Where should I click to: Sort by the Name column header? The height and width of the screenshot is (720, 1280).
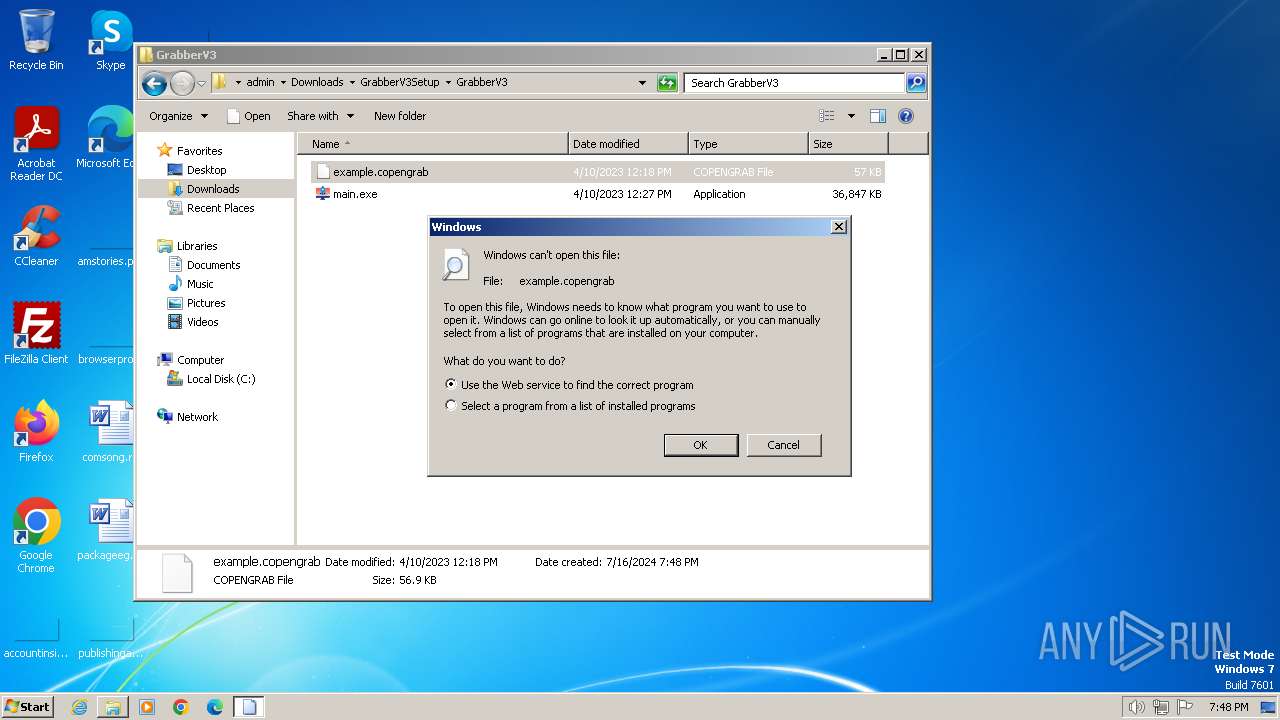click(x=433, y=144)
